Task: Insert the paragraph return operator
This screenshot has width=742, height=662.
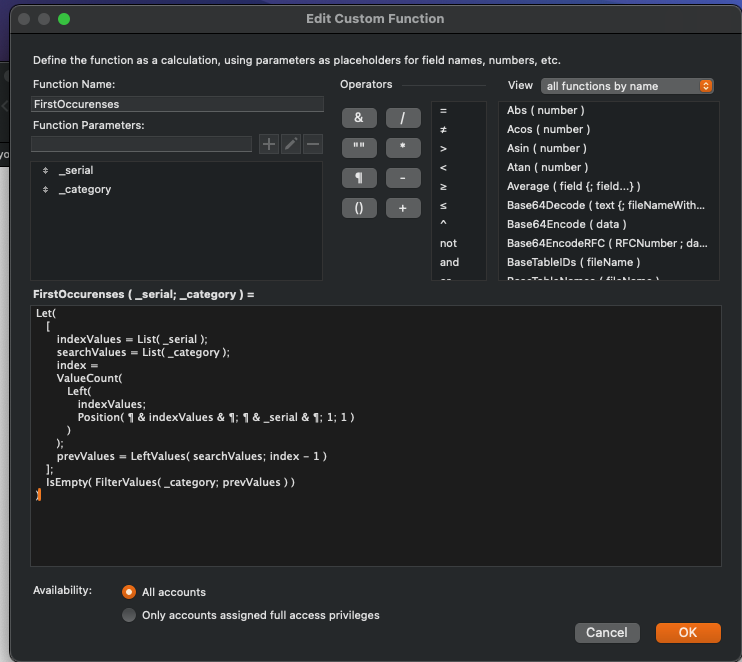Action: pyautogui.click(x=359, y=178)
